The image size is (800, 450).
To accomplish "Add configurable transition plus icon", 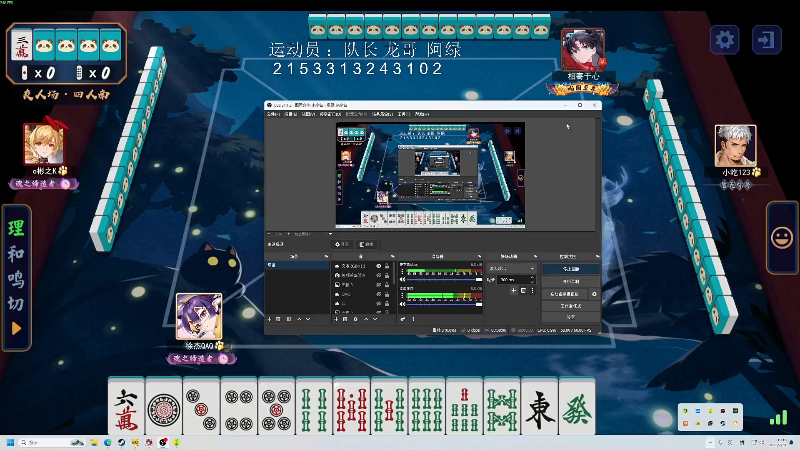I will click(x=513, y=290).
